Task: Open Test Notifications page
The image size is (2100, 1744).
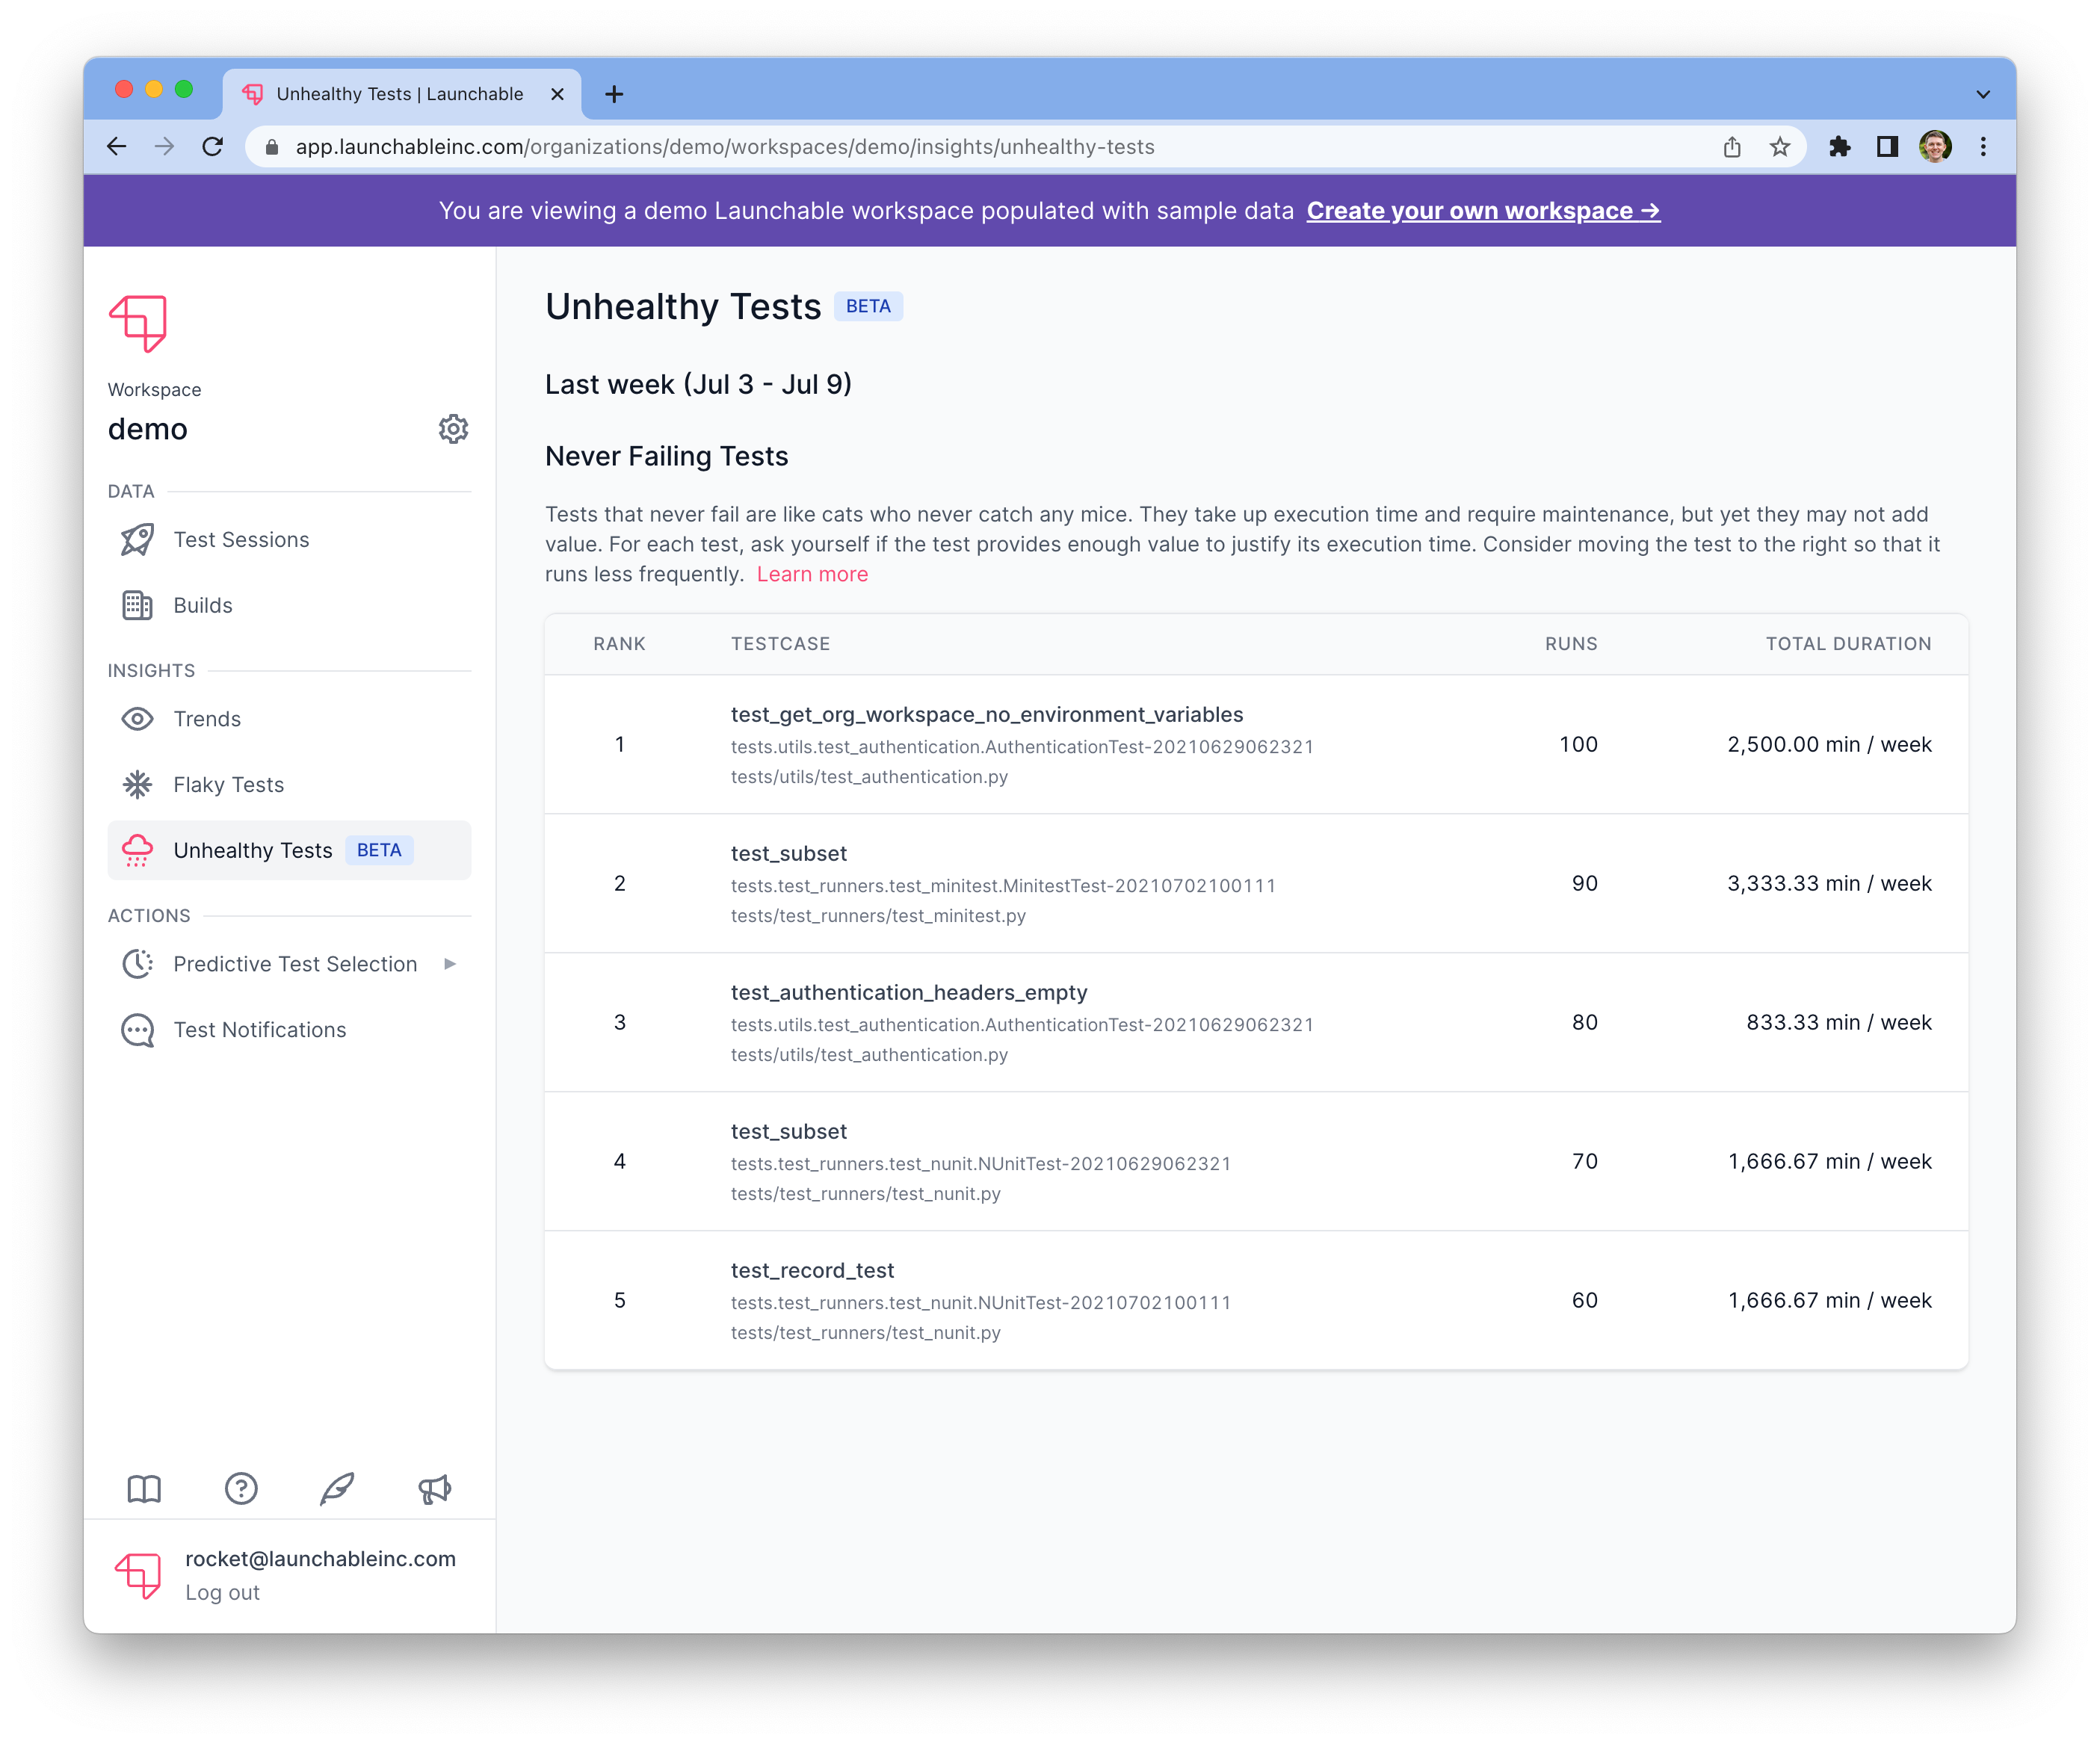Action: coord(289,1030)
